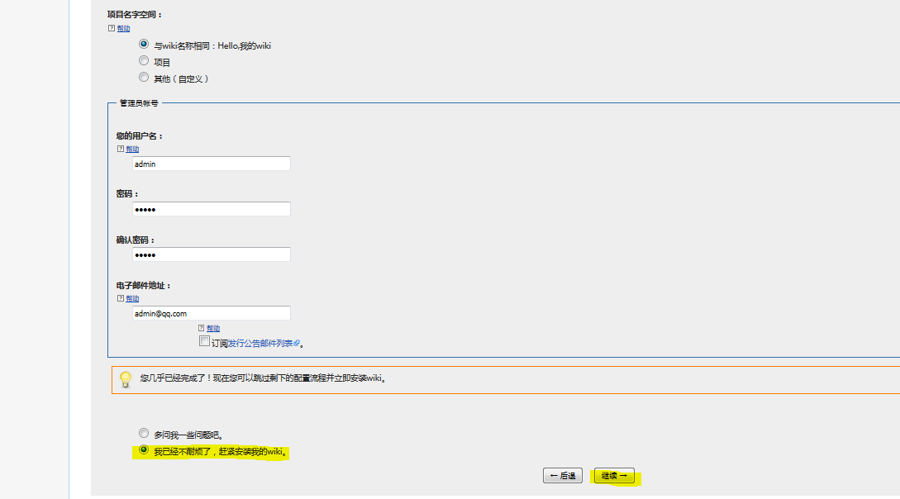Viewport: 900px width, 499px height.
Task: Click the lightbulb icon in the notice box
Action: coord(125,379)
